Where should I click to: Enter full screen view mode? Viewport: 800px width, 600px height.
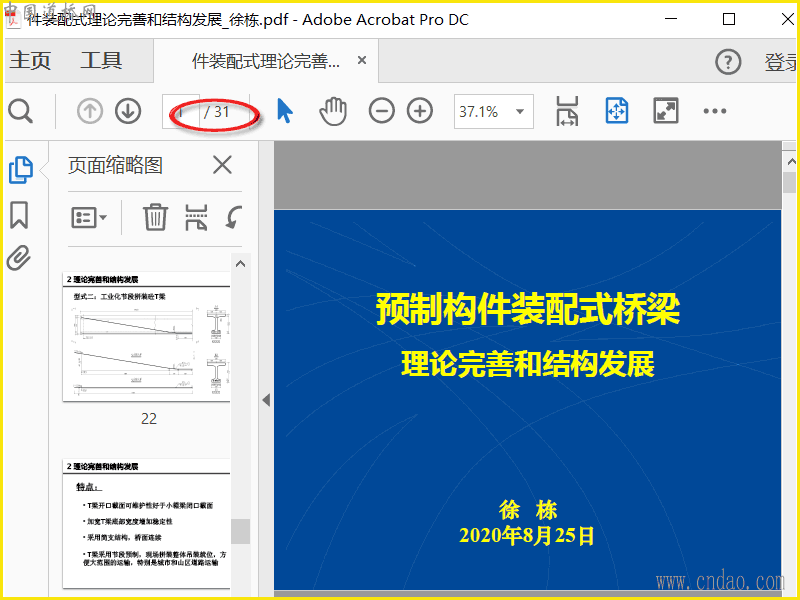pos(666,111)
